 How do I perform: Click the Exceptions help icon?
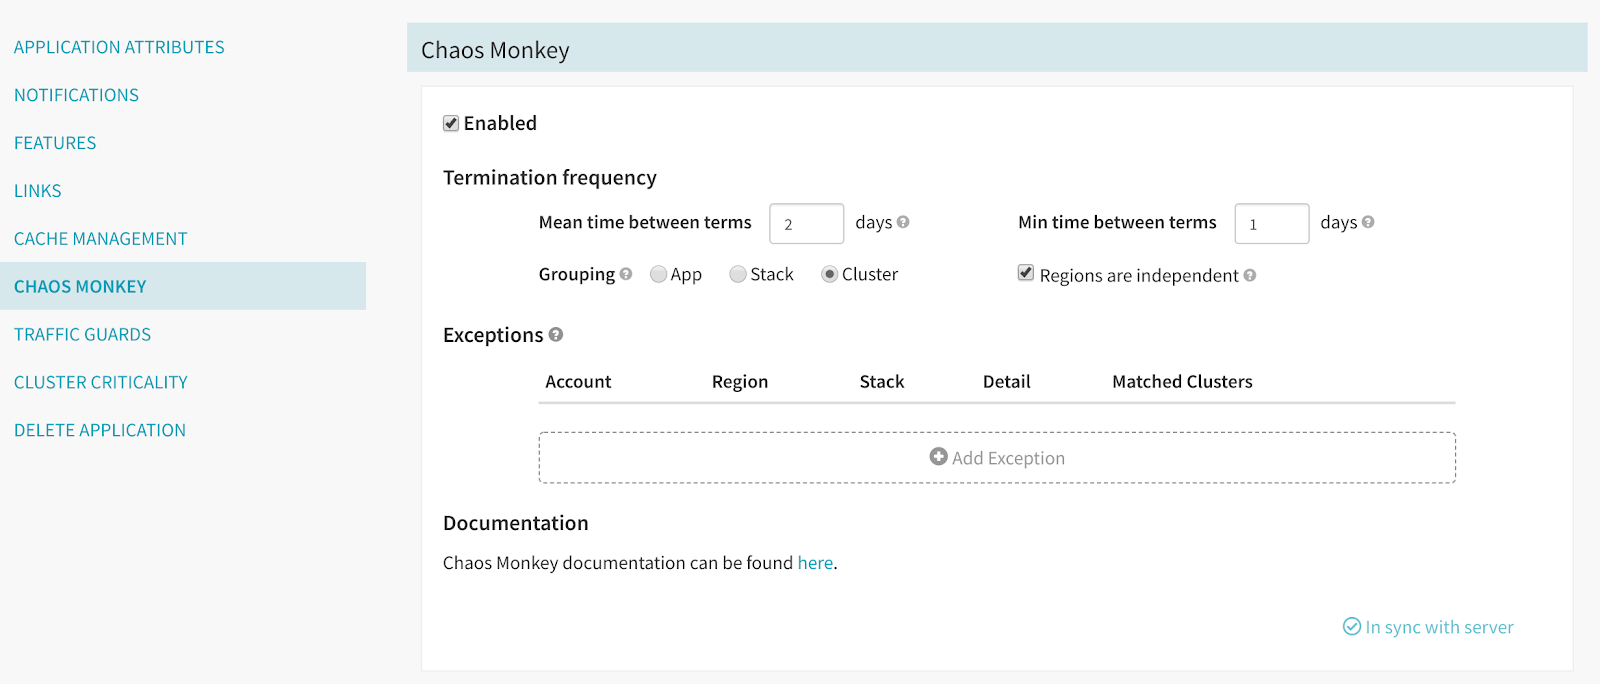tap(556, 335)
